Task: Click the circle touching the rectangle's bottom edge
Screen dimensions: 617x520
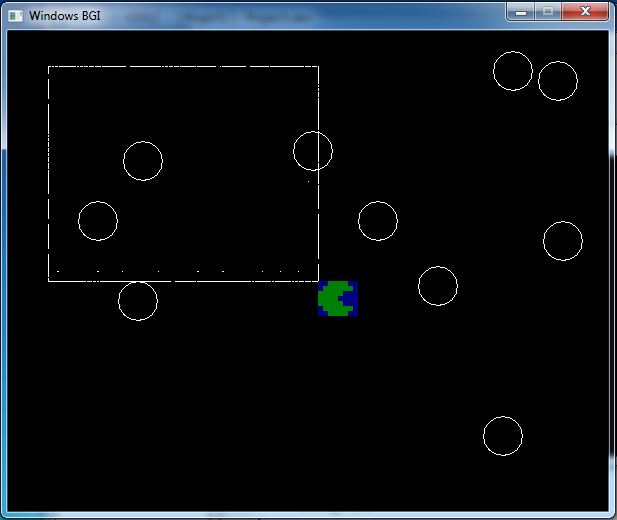Action: 138,301
